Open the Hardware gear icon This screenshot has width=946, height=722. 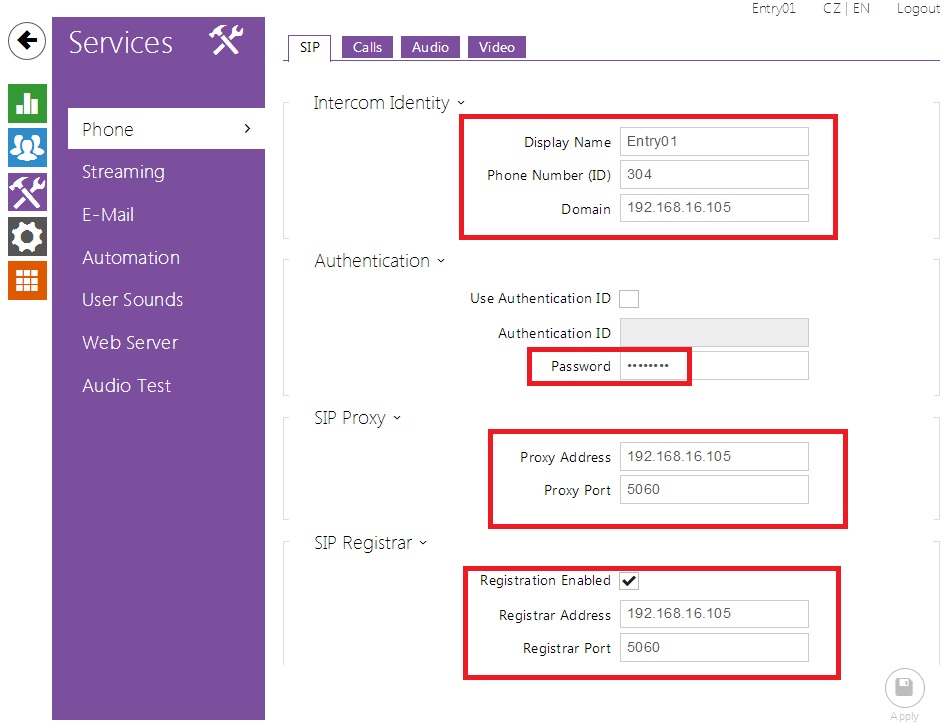[x=27, y=237]
